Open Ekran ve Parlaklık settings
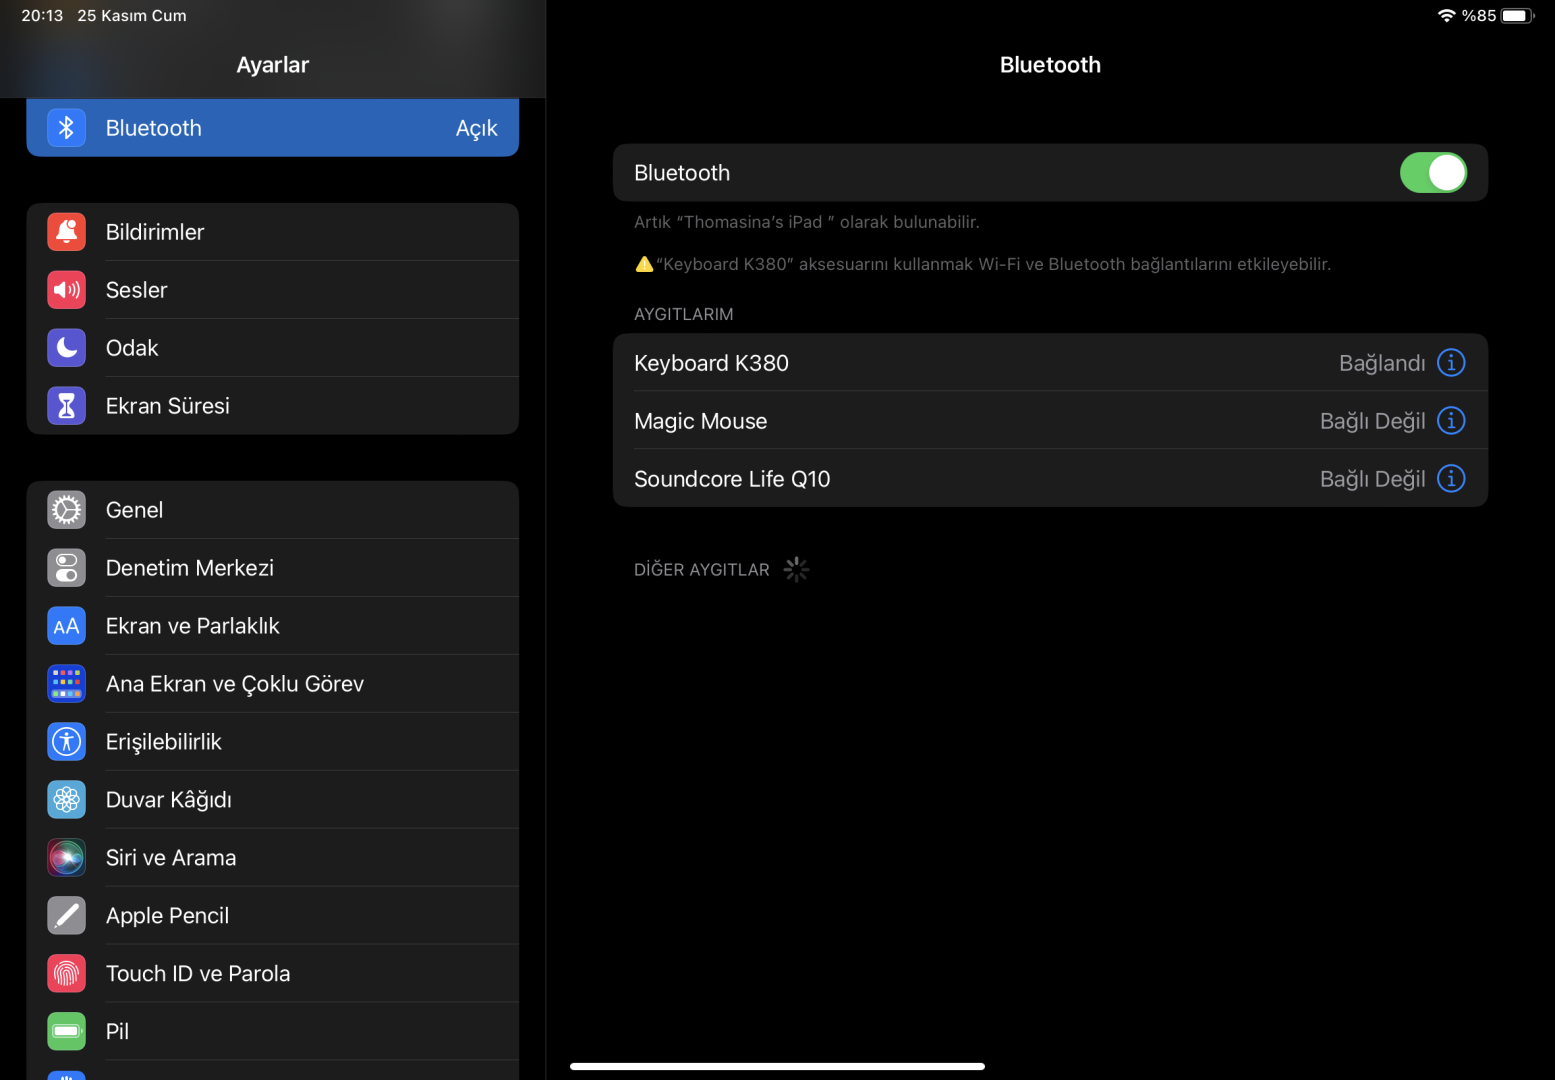Screen dimensions: 1555x1080 point(273,626)
